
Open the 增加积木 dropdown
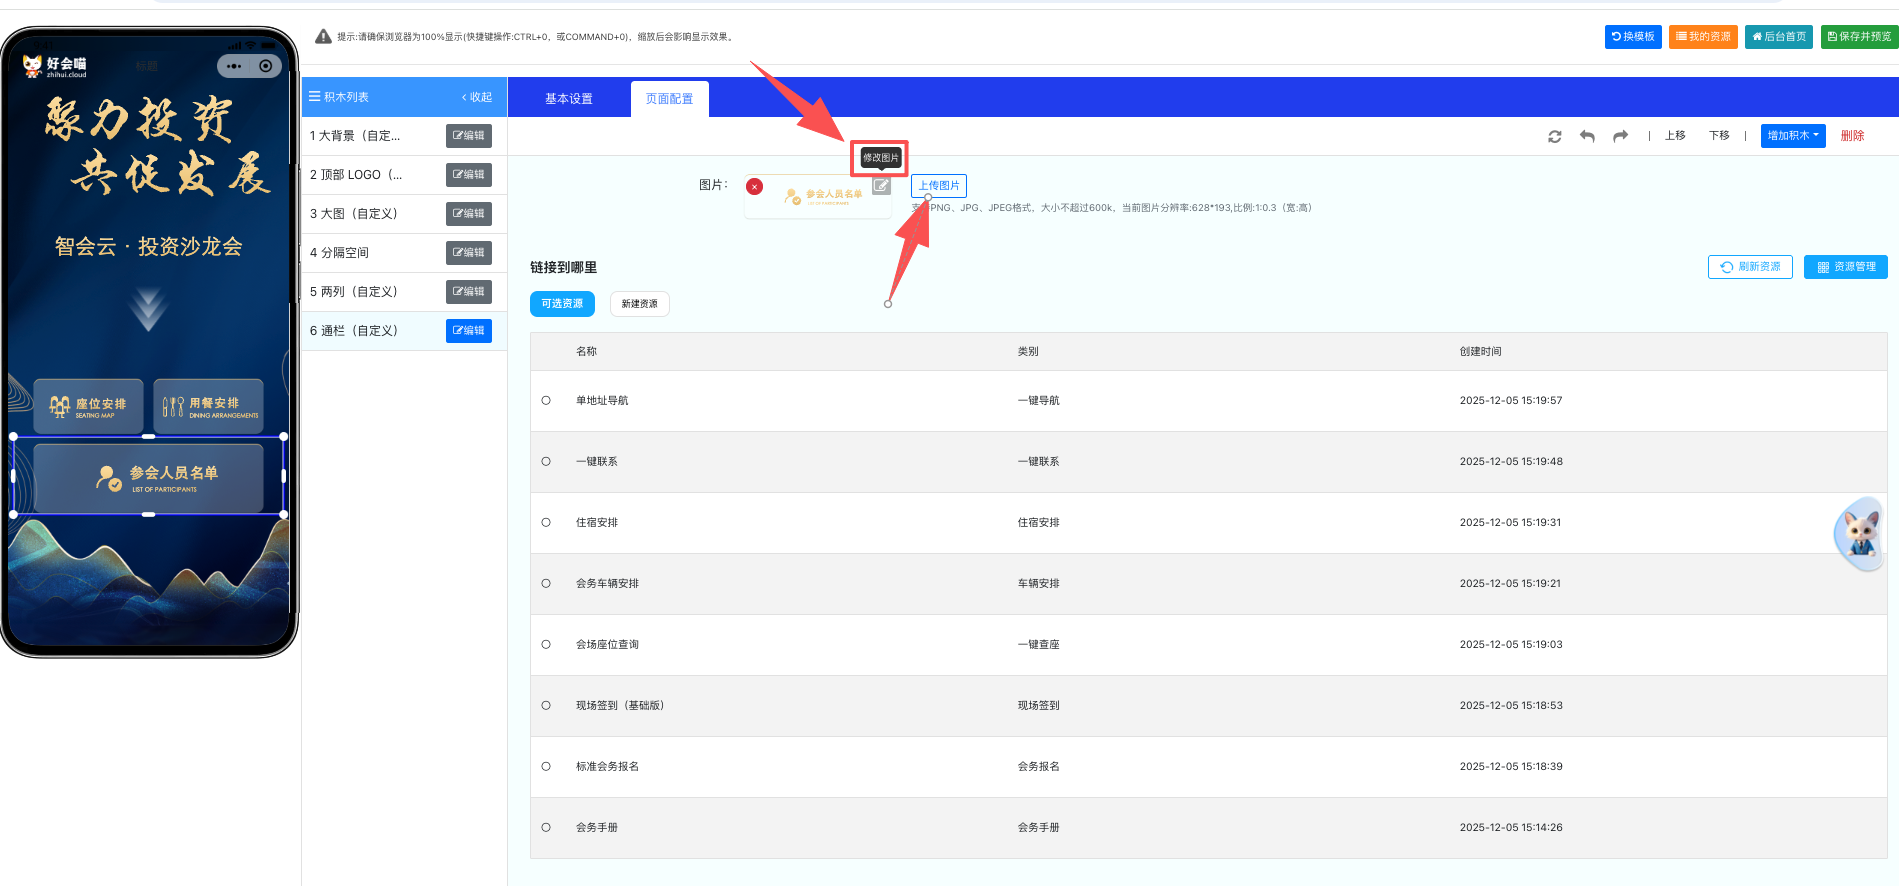[1792, 136]
